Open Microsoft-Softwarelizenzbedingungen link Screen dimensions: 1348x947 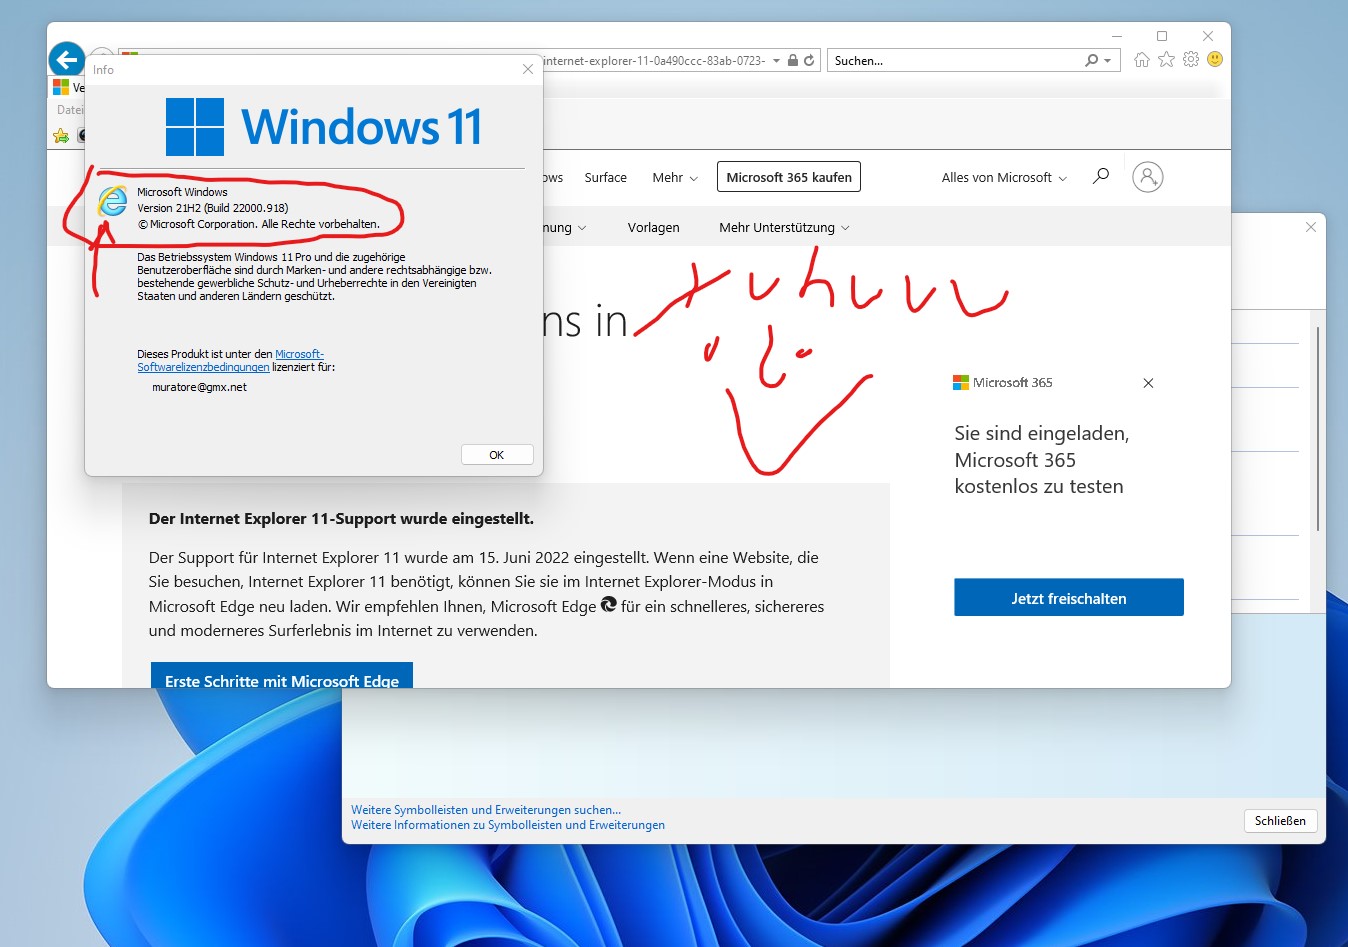click(x=231, y=361)
